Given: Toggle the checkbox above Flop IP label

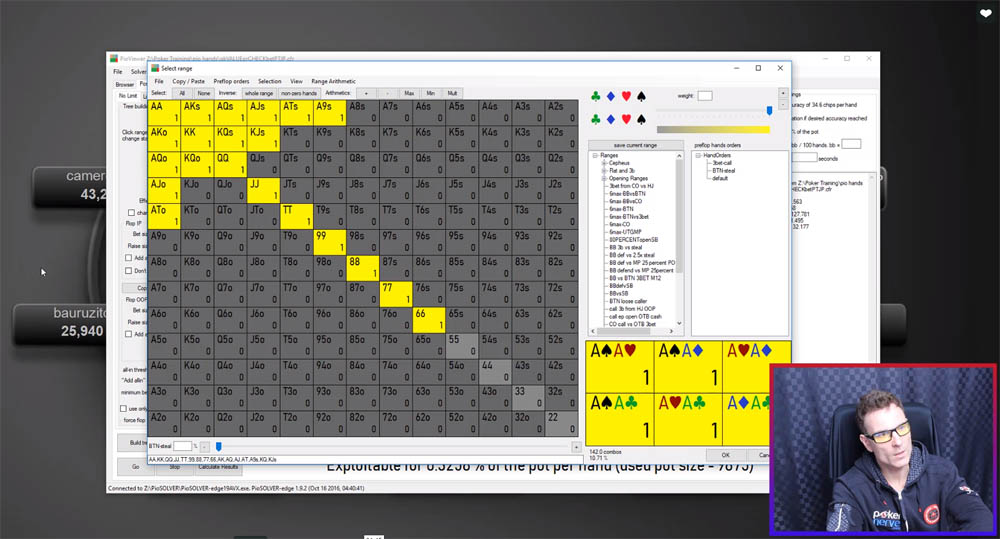Looking at the screenshot, I should pos(131,212).
